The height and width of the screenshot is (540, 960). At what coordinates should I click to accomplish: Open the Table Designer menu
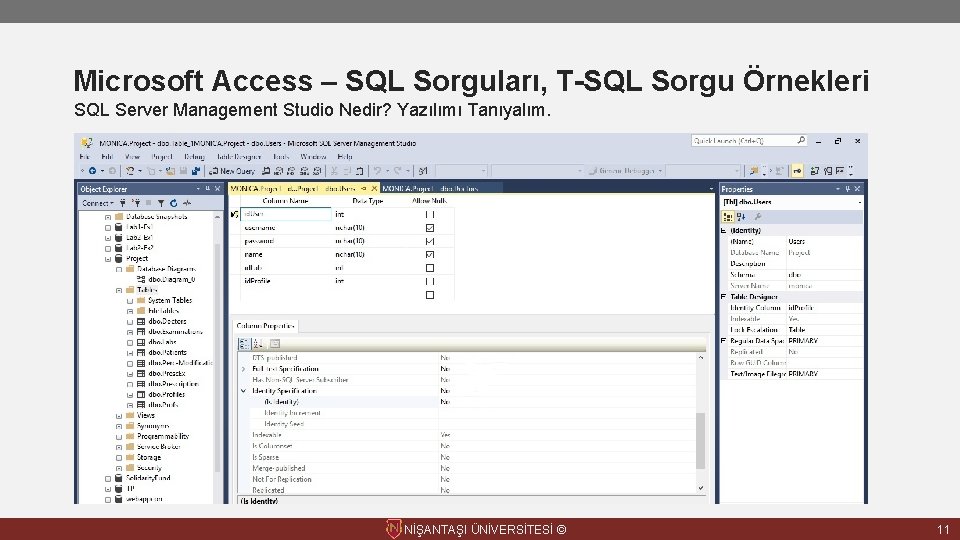click(239, 157)
